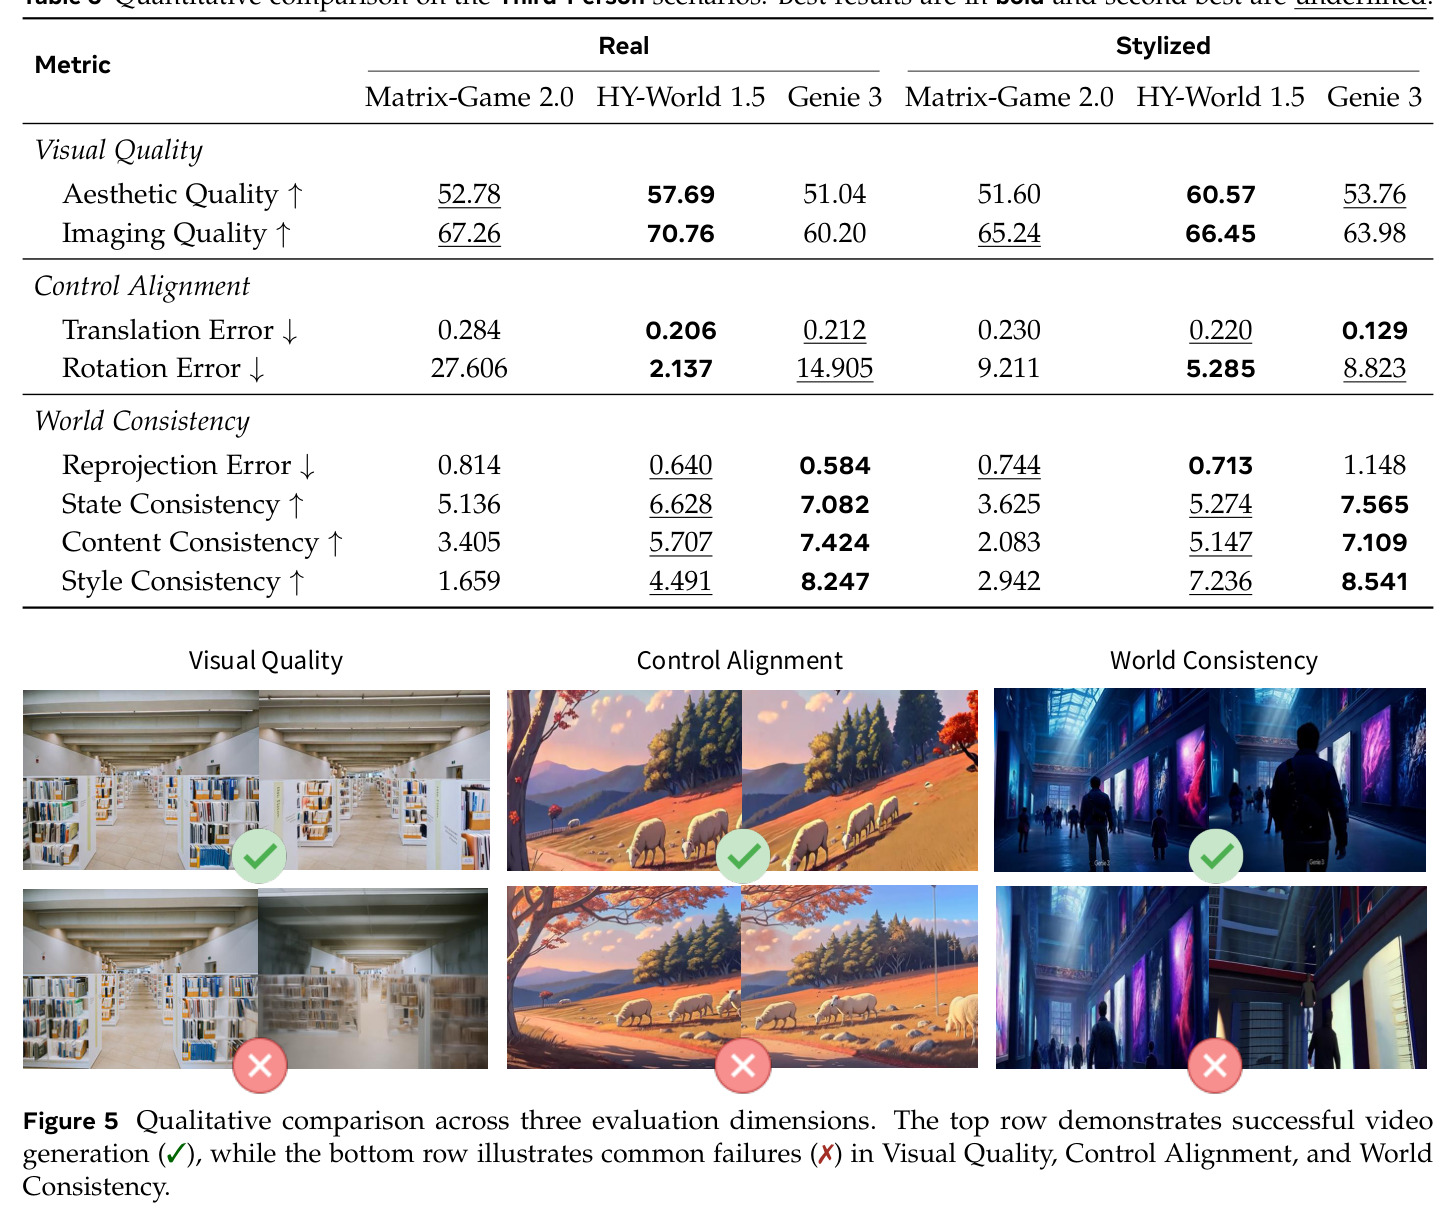Click the 'Content Consistency ↑' row label
Screen dimensions: 1456x1218
click(x=203, y=542)
